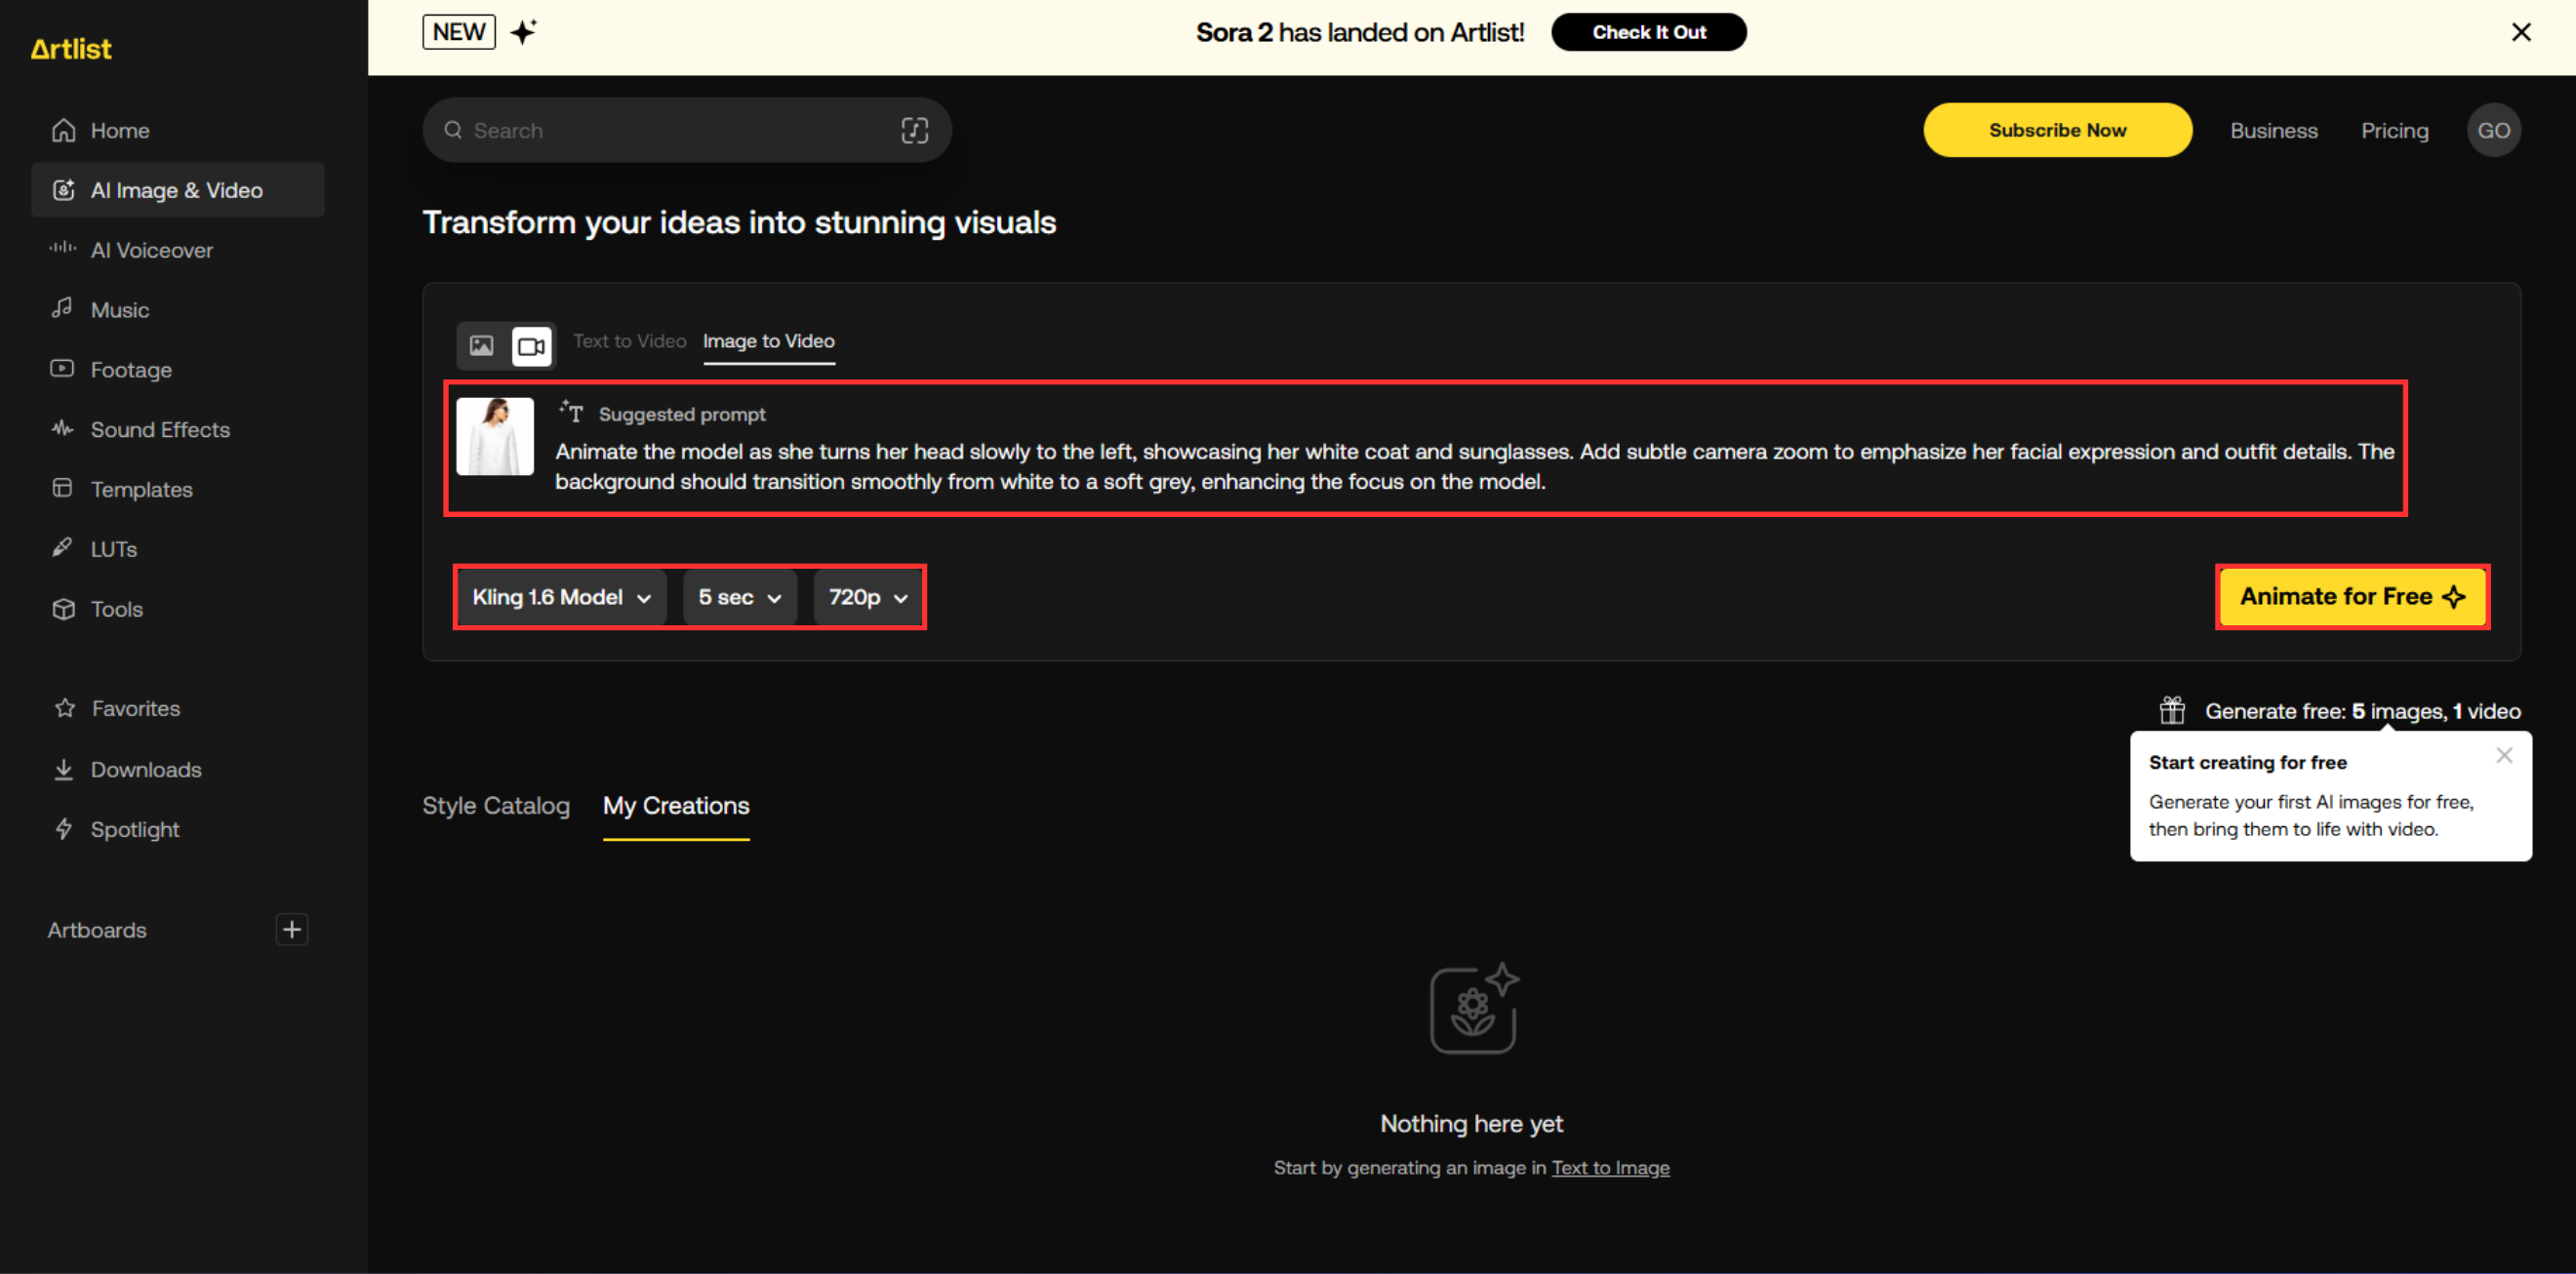Open Sound Effects
Viewport: 2576px width, 1274px height.
click(160, 429)
